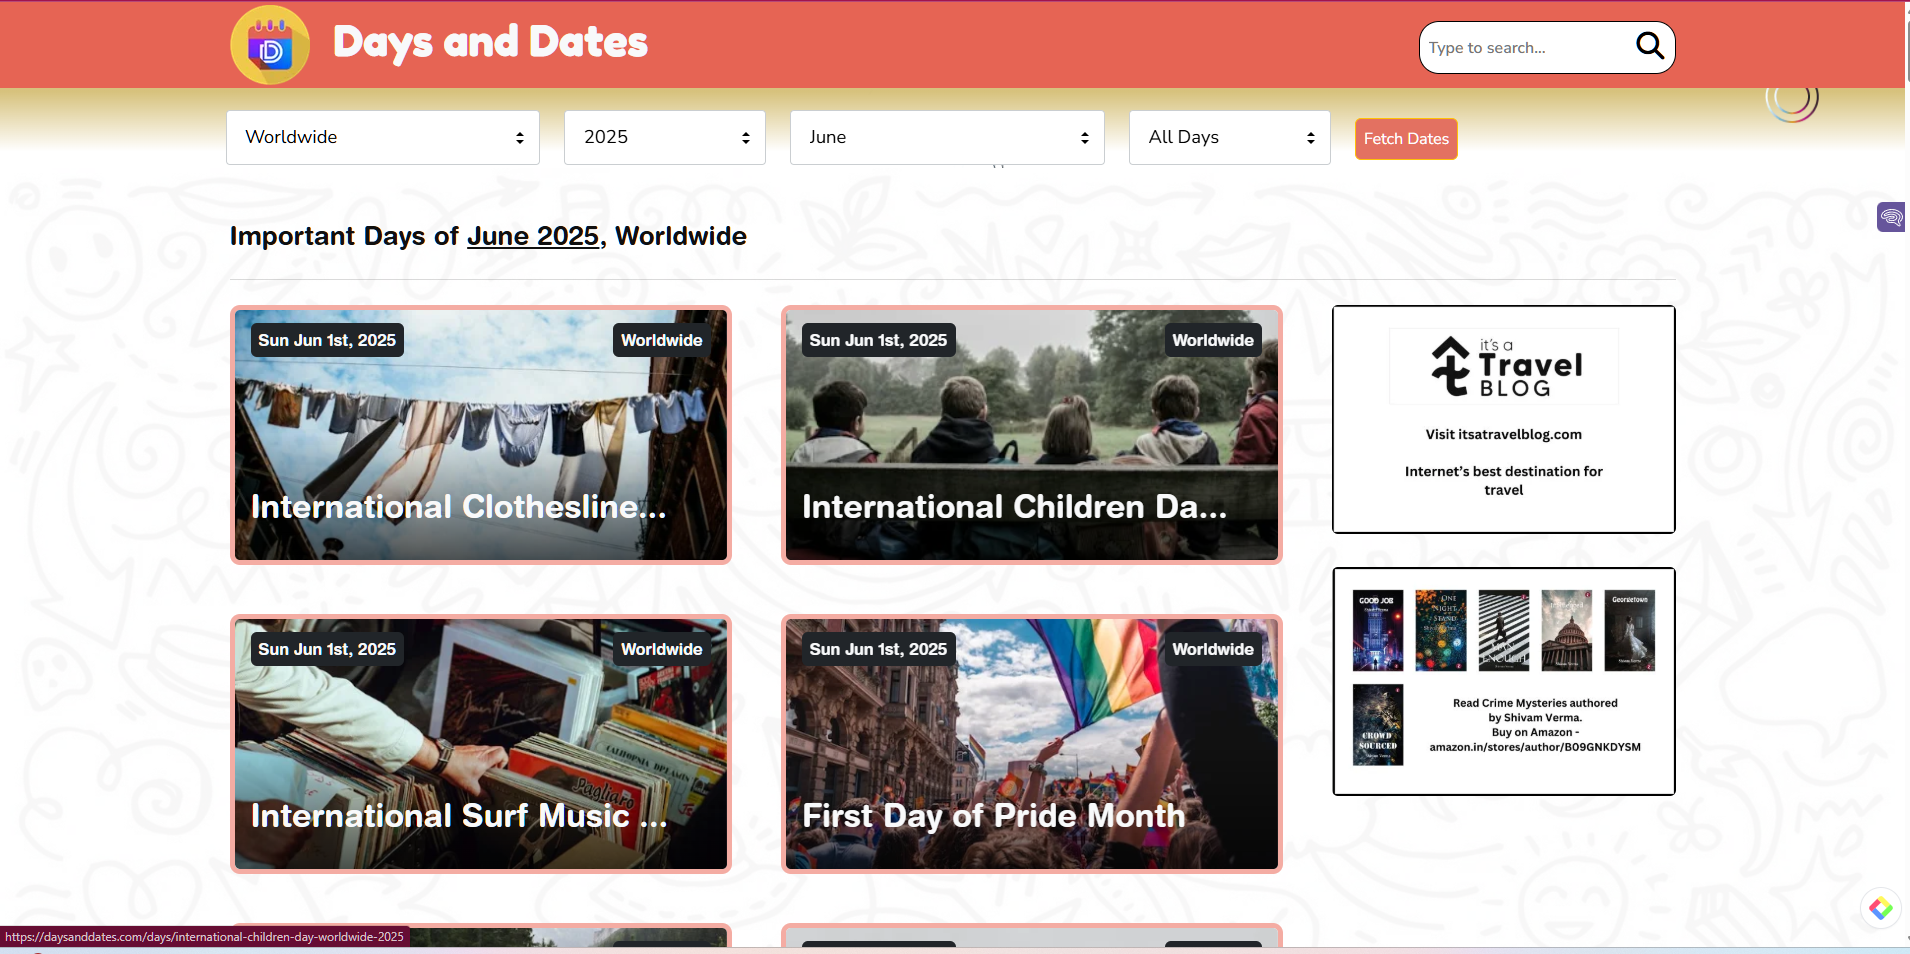The height and width of the screenshot is (954, 1910).
Task: Click the circular loading spinner icon
Action: (x=1791, y=99)
